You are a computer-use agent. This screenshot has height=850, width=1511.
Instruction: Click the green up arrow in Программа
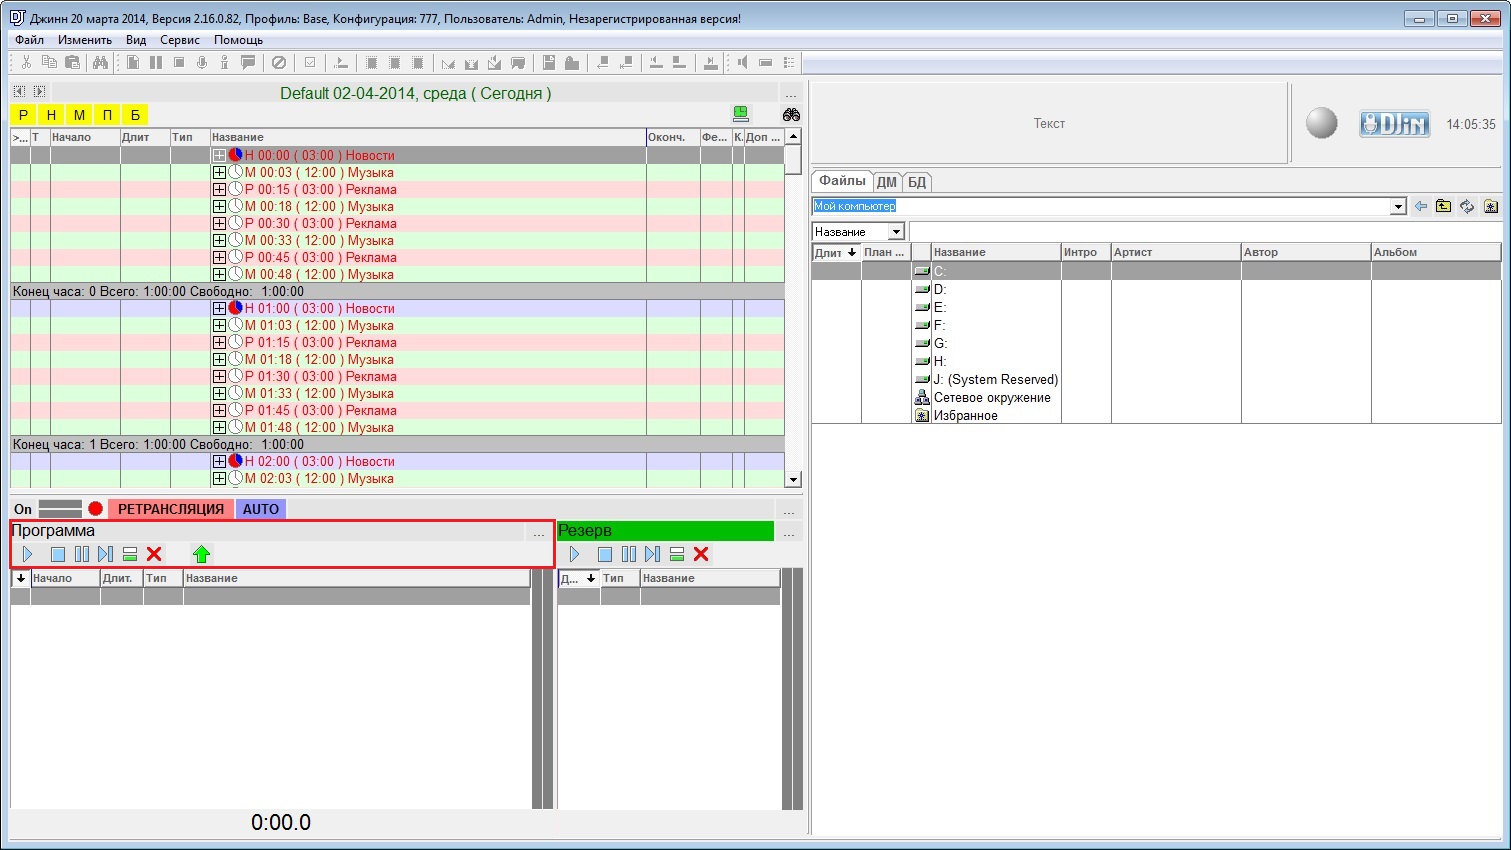point(202,554)
